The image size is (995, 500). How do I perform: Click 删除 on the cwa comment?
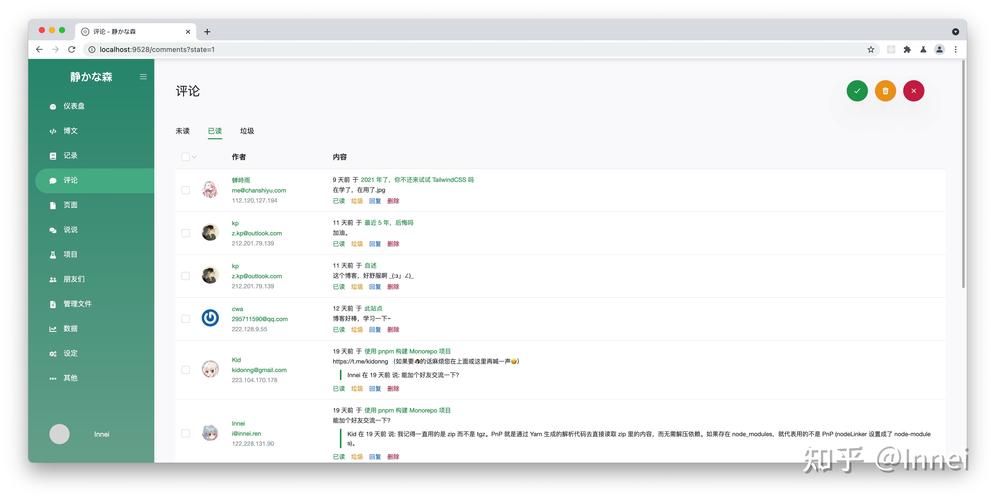[393, 329]
